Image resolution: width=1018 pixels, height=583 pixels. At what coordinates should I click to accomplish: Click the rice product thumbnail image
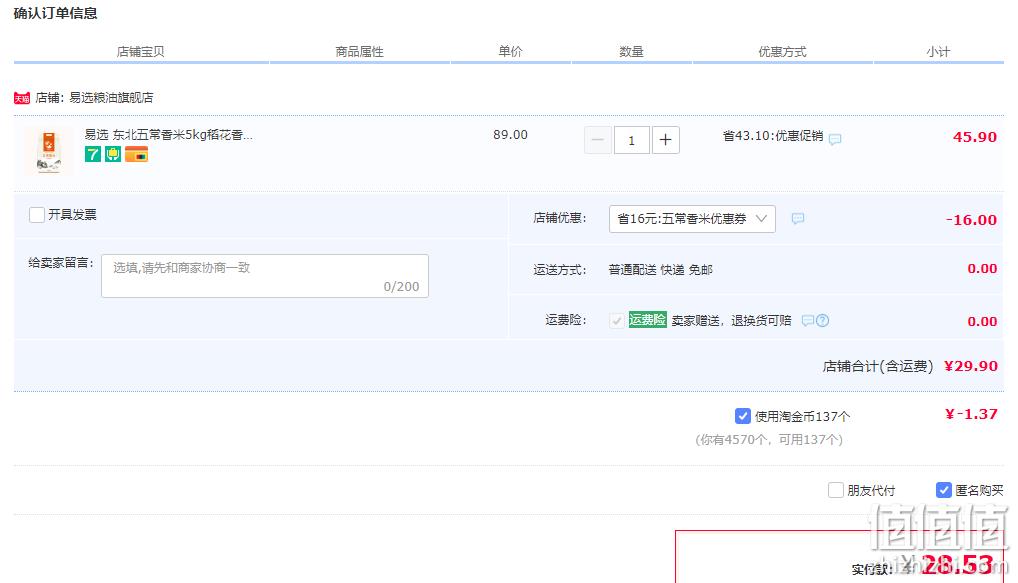pyautogui.click(x=49, y=151)
